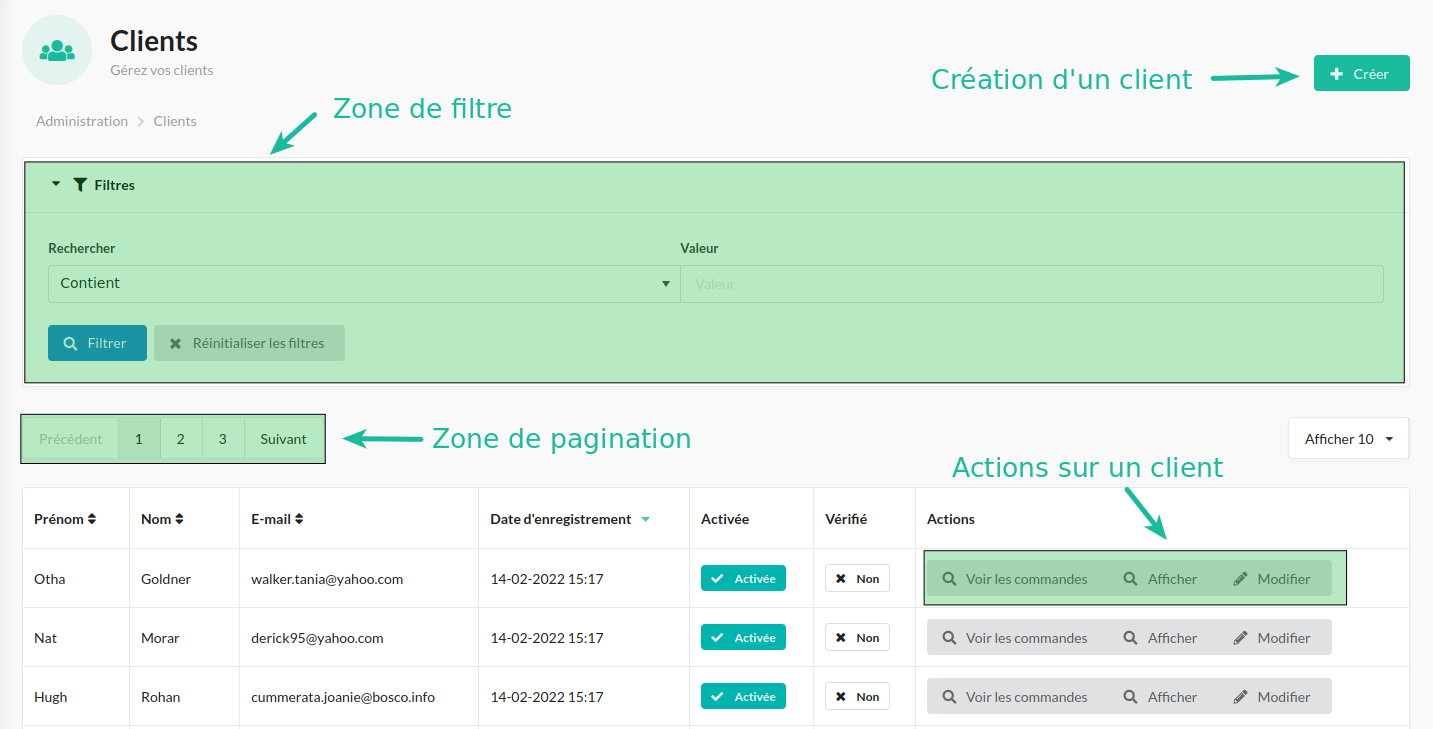
Task: Open the Afficher 10 dropdown
Action: [x=1348, y=439]
